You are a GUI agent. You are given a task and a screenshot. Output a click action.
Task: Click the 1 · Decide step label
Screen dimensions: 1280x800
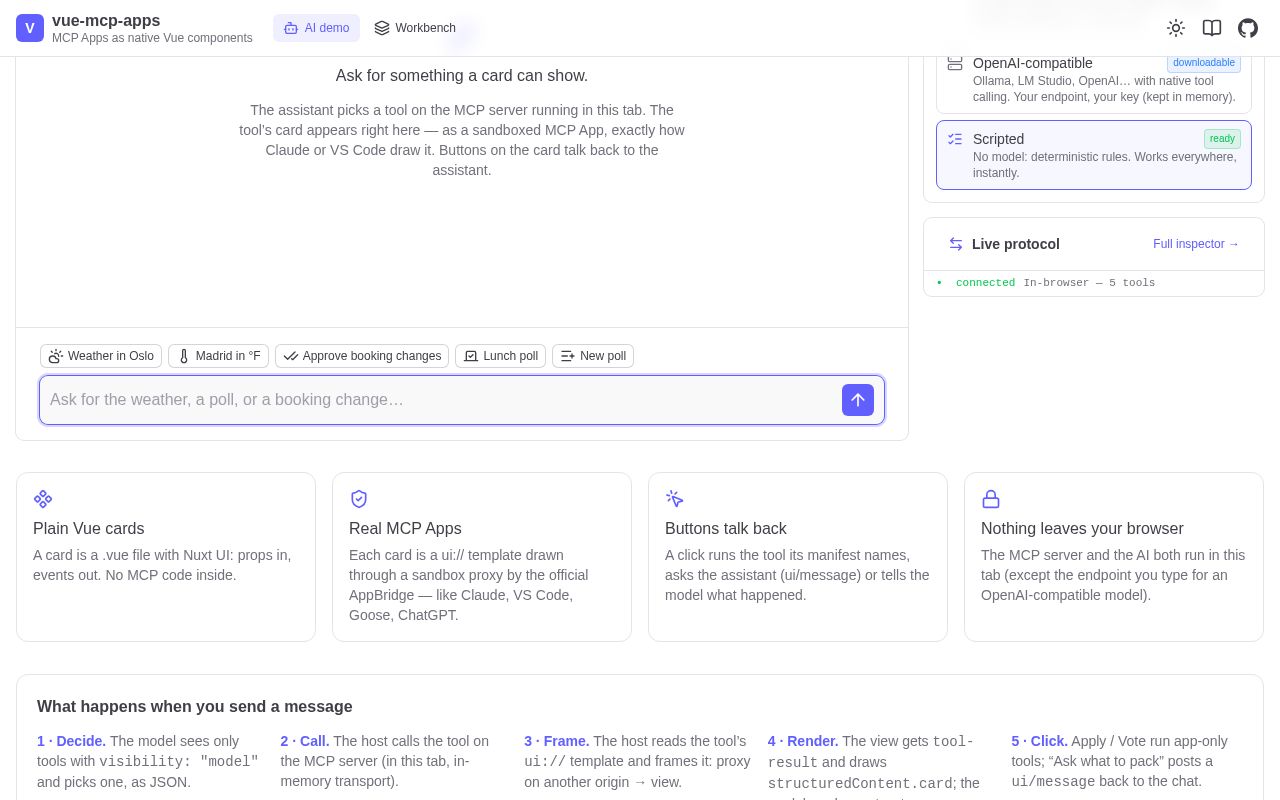pos(71,741)
